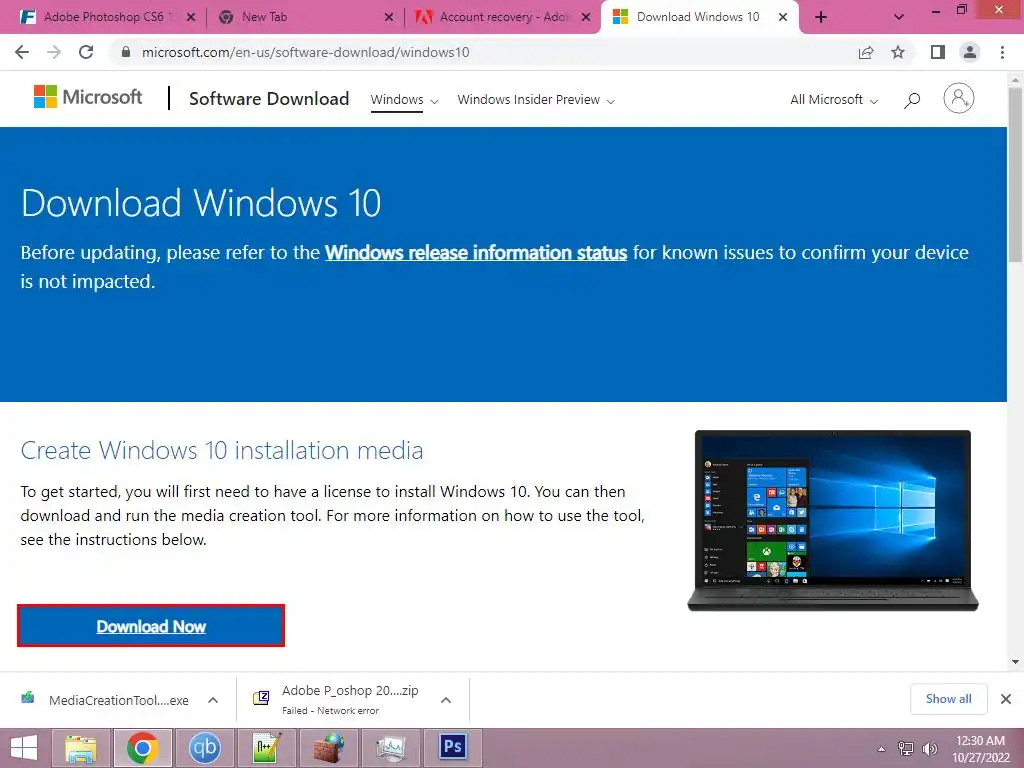
Task: Click the scrollbar down arrow
Action: click(x=1015, y=662)
